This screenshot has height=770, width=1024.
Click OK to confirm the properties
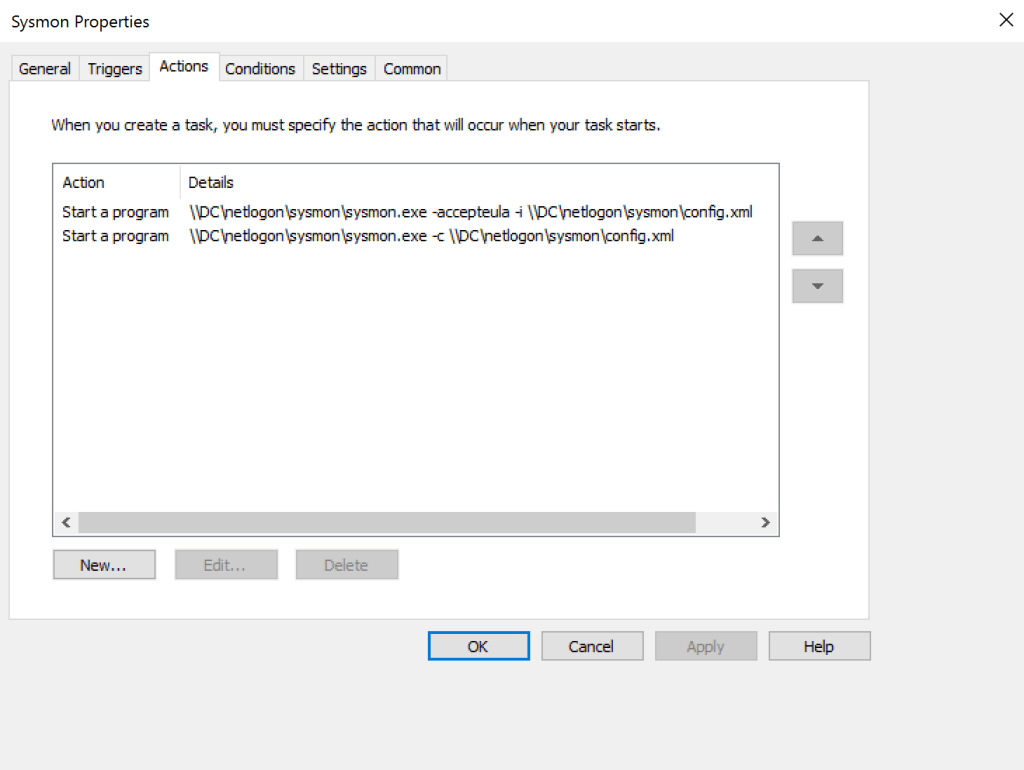pyautogui.click(x=478, y=647)
